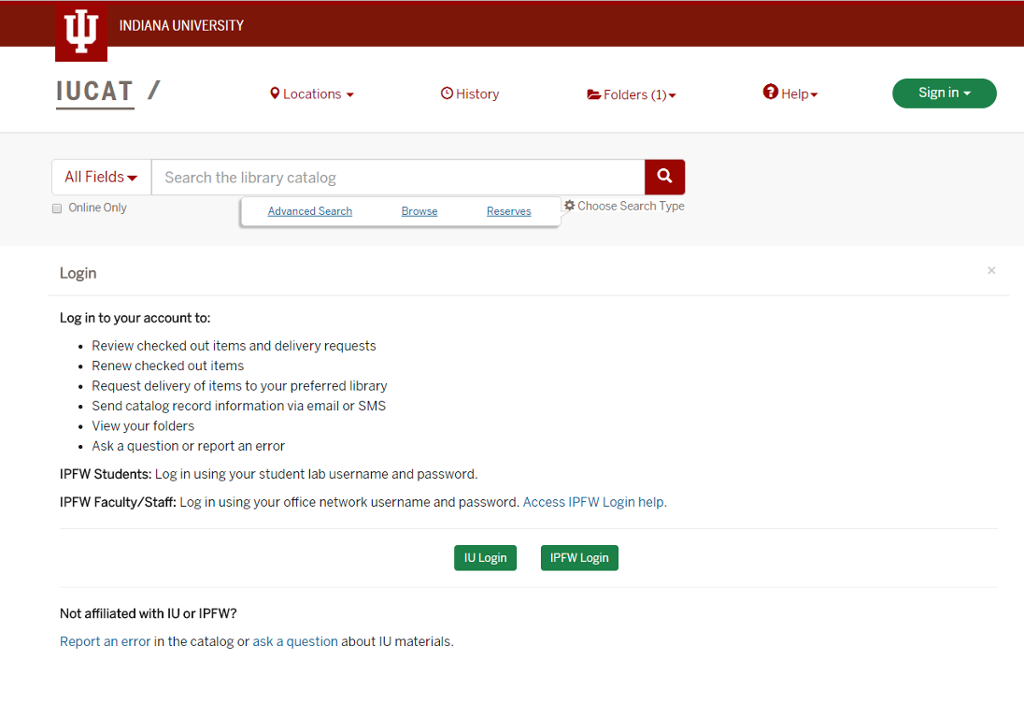
Task: Select the IUCAT home logo
Action: [x=95, y=90]
